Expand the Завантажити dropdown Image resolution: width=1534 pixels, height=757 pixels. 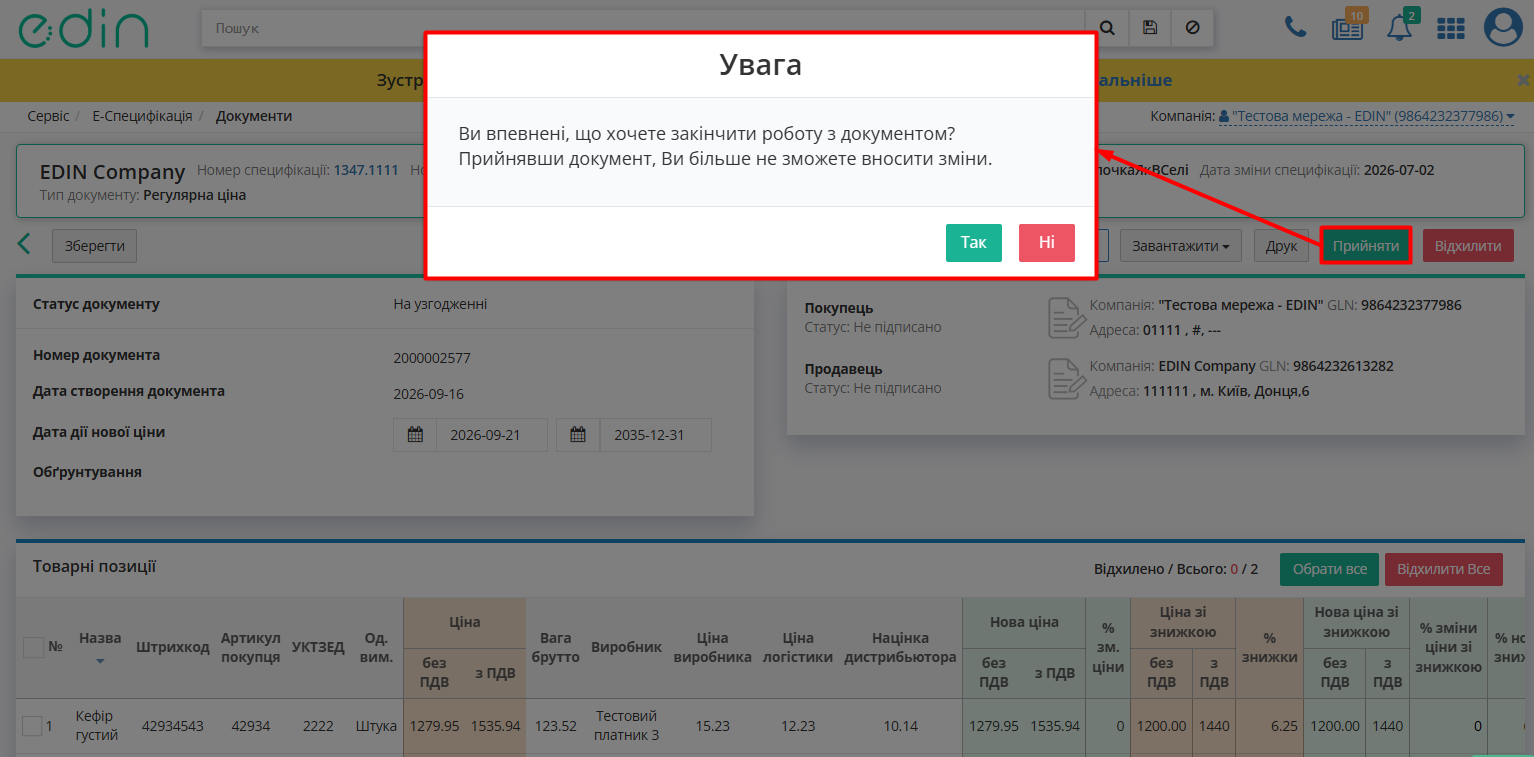tap(1181, 246)
